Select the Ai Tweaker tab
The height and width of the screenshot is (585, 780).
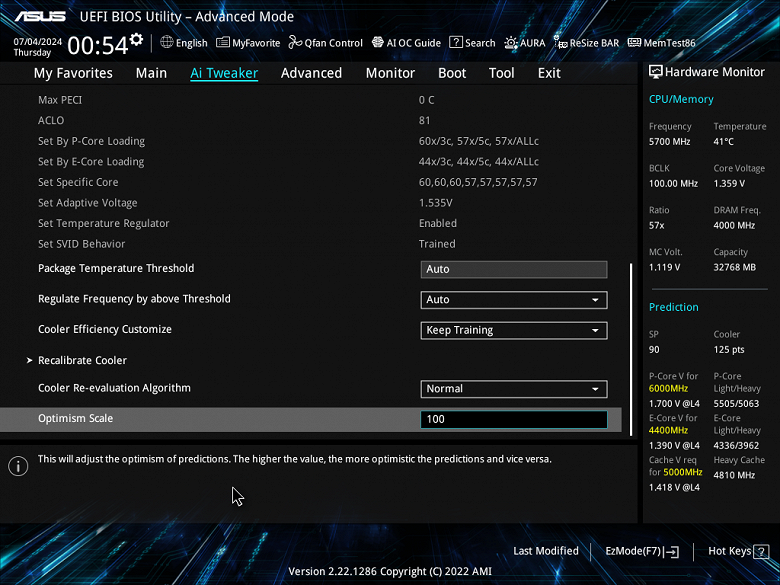pos(224,73)
